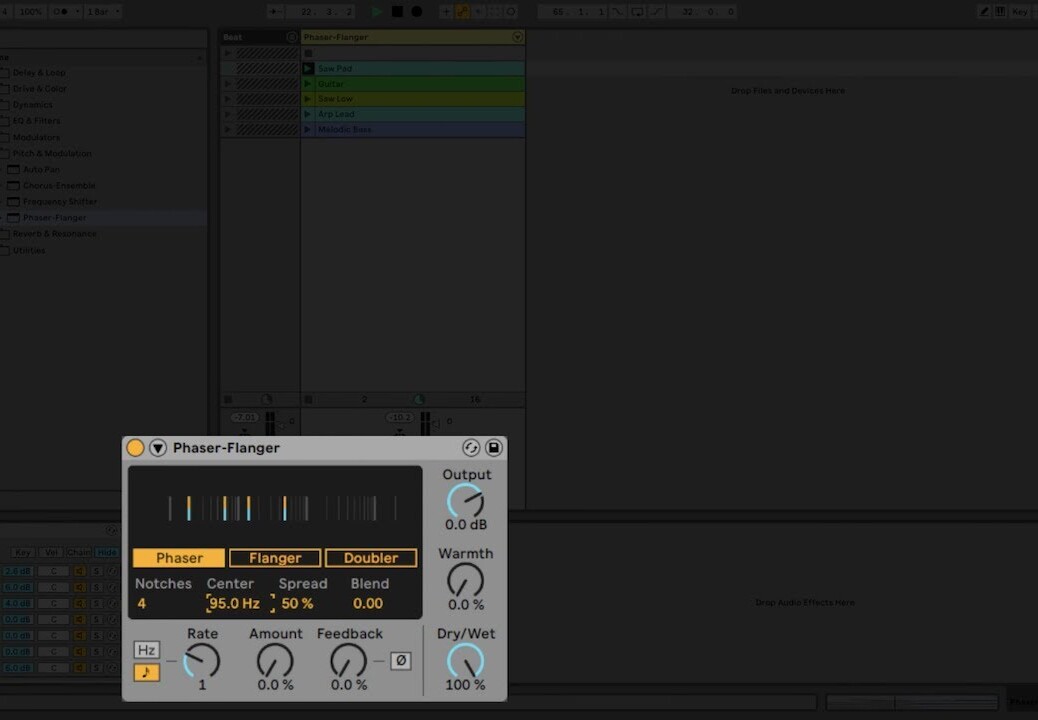Show the Chain select editor in the rack

tap(79, 552)
